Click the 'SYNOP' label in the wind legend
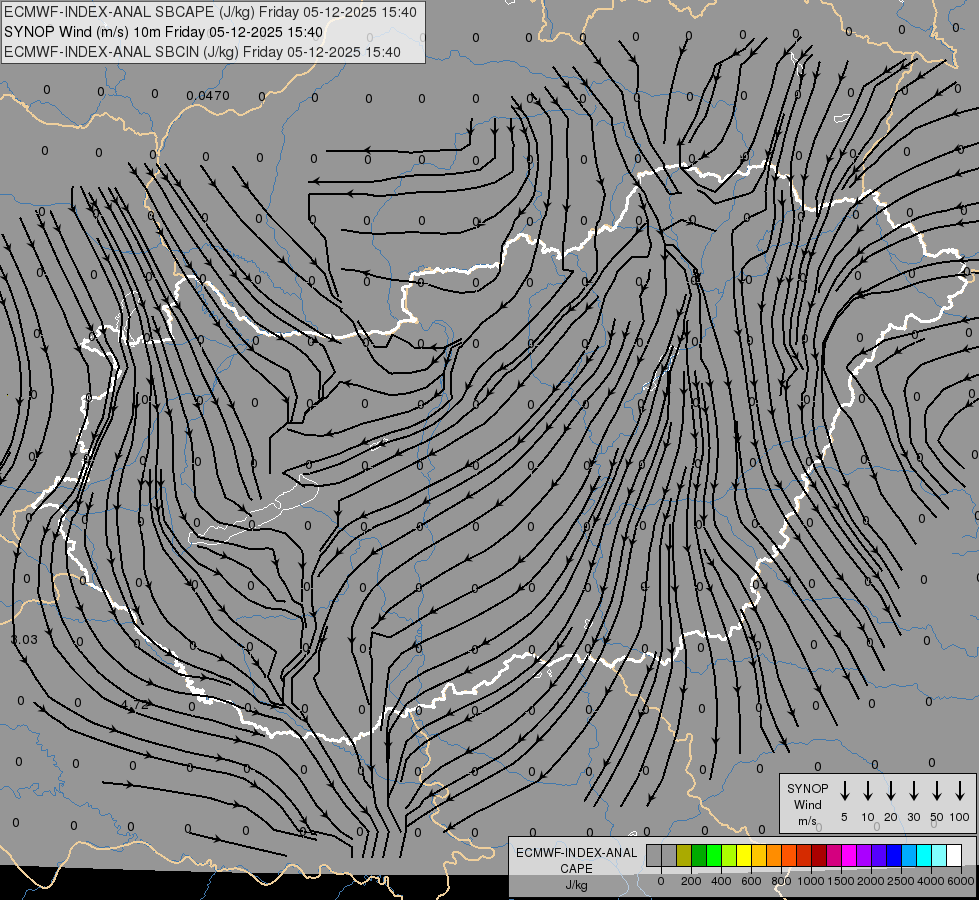The width and height of the screenshot is (979, 900). (807, 788)
